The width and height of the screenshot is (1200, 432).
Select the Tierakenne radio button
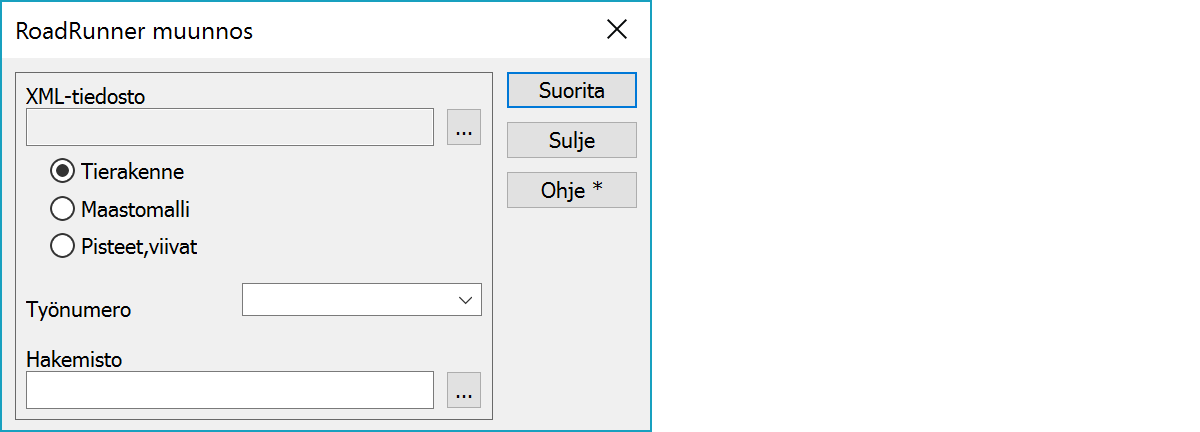coord(62,172)
